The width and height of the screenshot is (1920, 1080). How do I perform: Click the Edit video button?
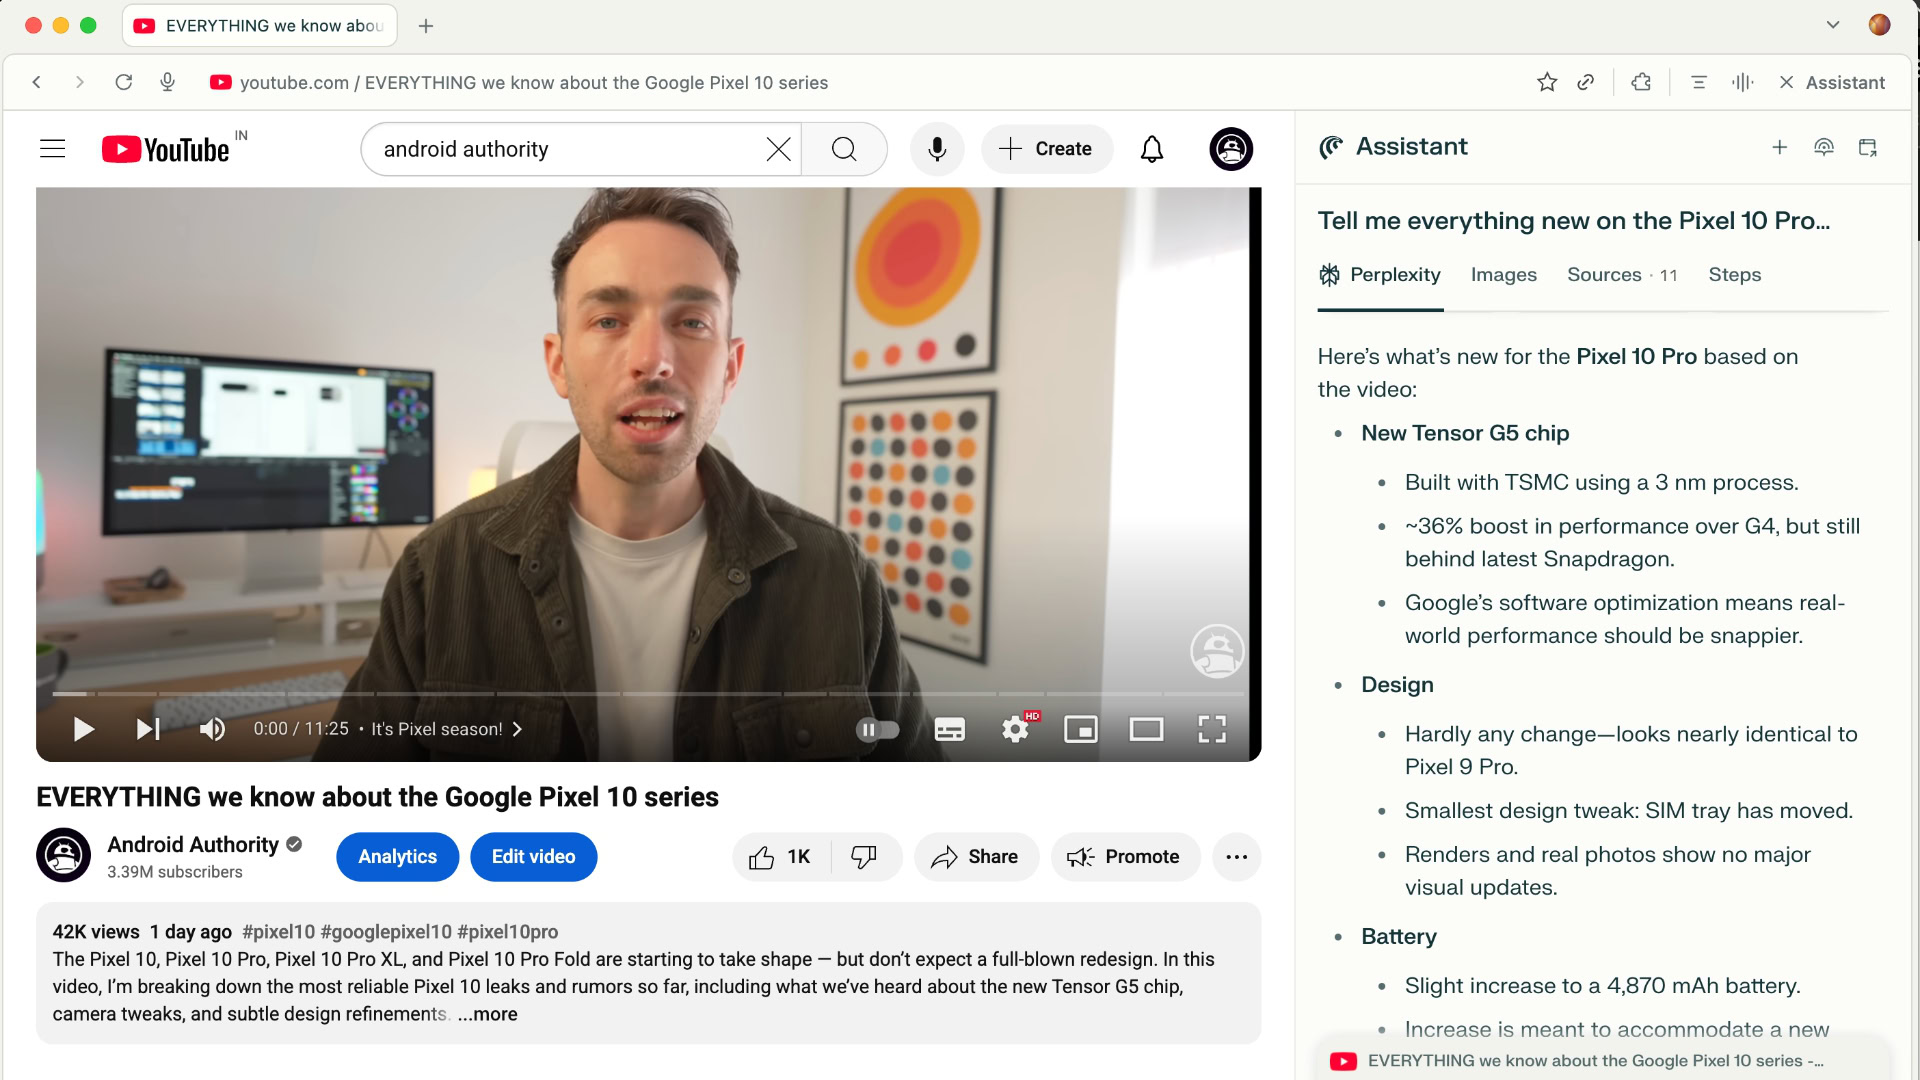point(533,857)
